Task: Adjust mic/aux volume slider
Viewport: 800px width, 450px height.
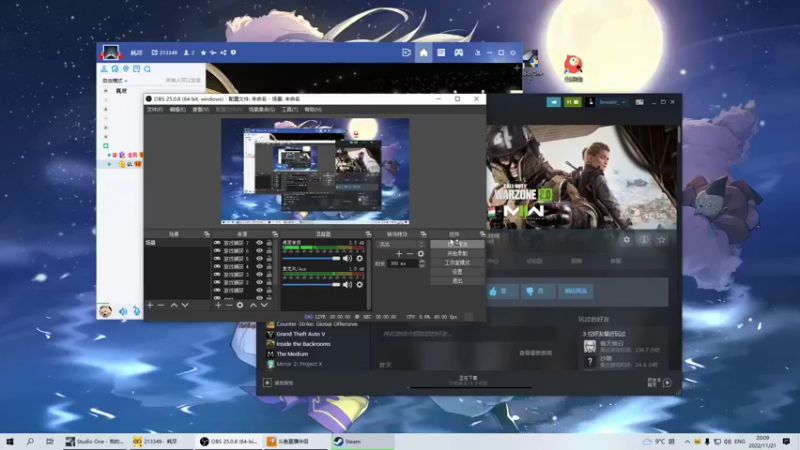Action: click(x=312, y=284)
